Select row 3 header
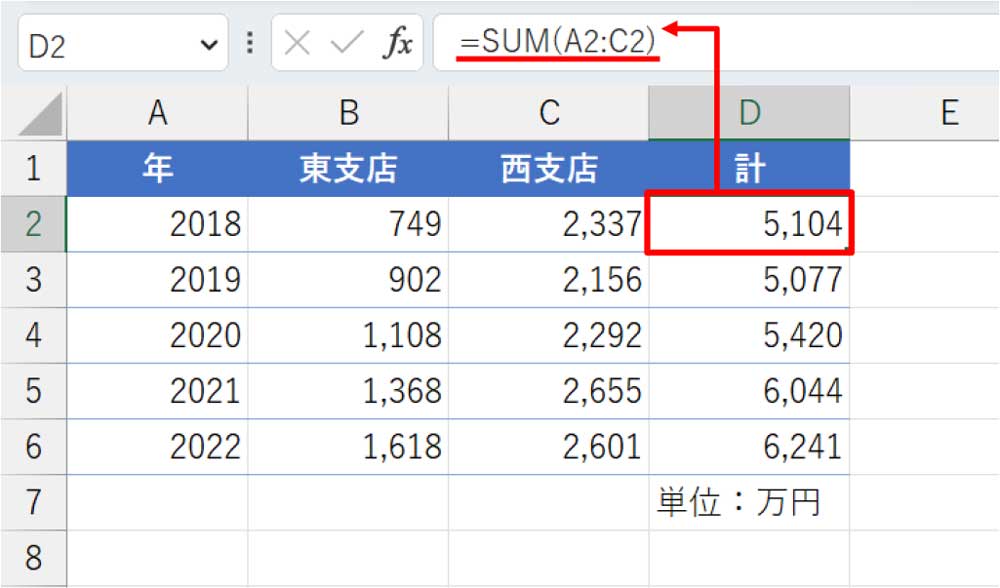 [x=34, y=280]
